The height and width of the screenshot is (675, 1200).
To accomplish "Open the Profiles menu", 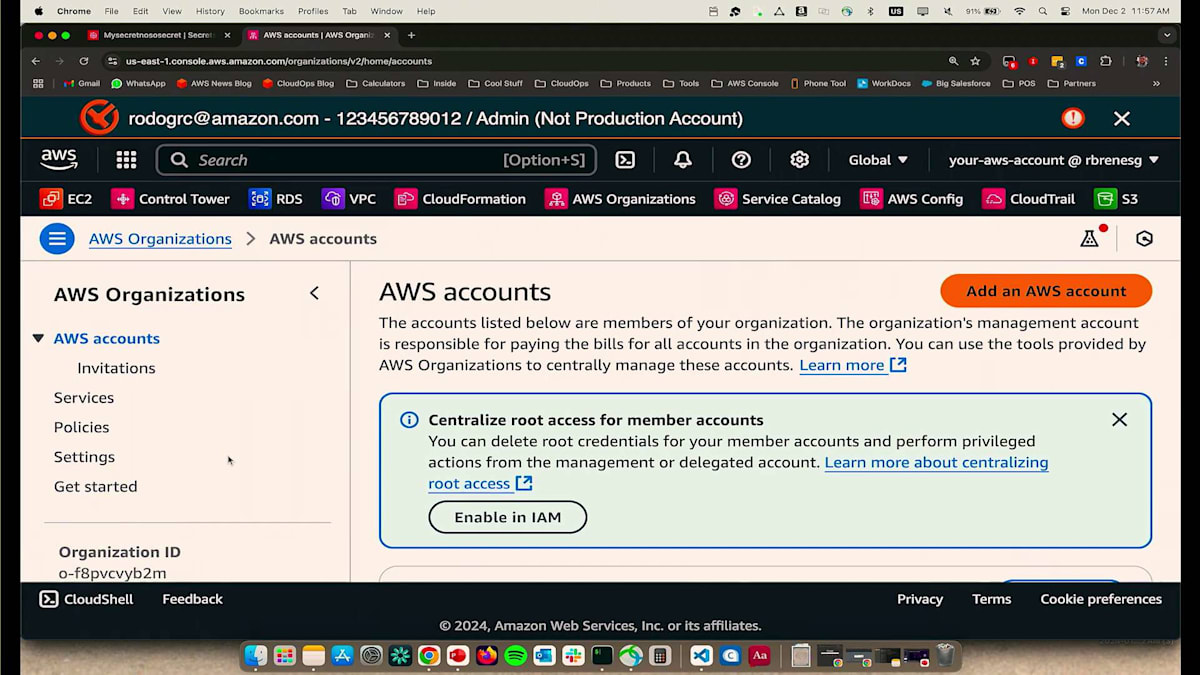I will [x=313, y=11].
